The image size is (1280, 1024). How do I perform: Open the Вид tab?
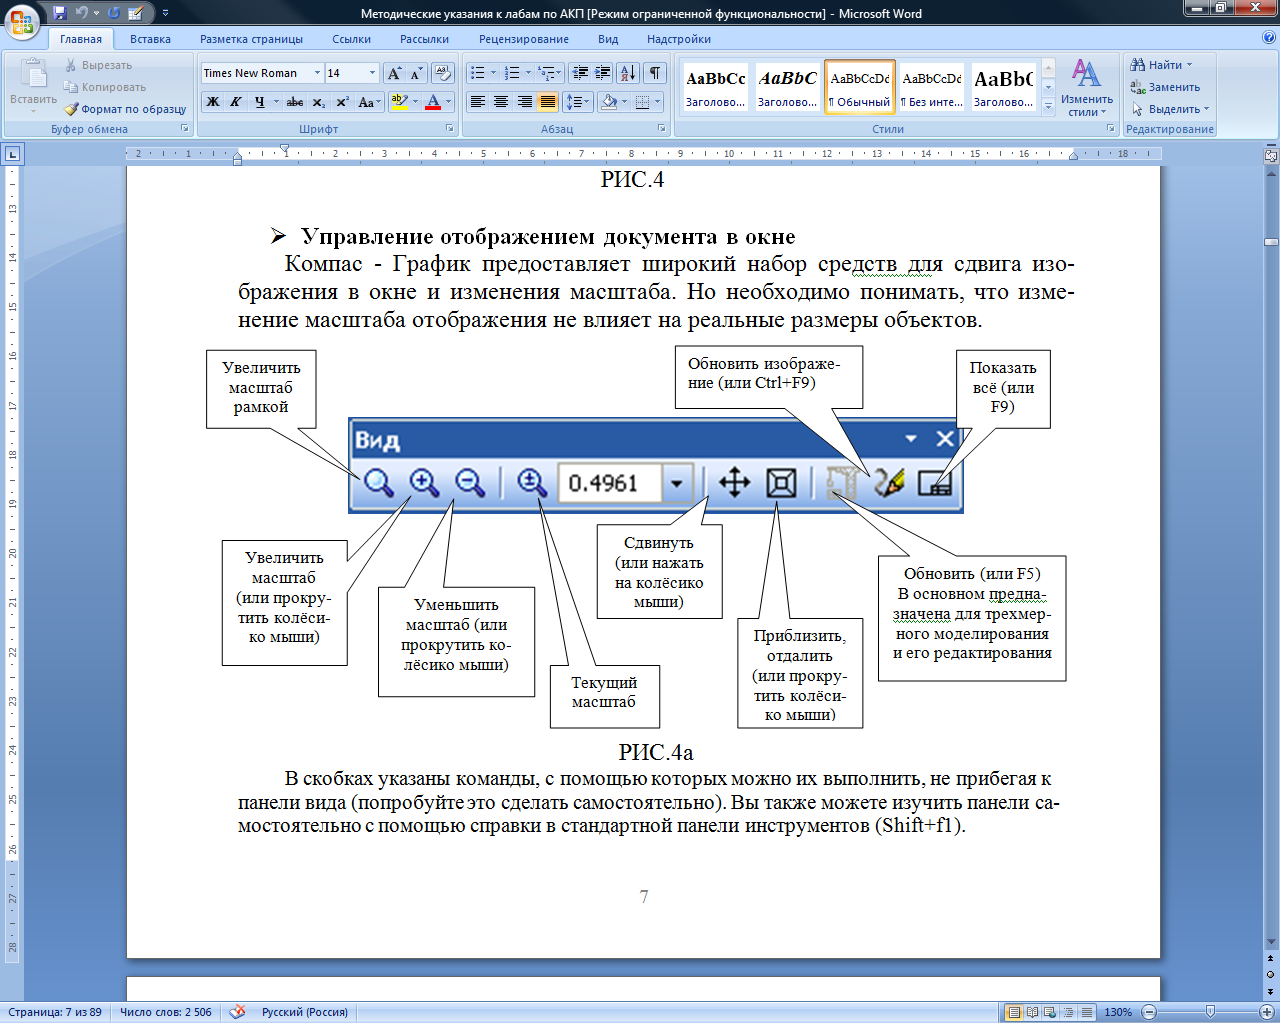pos(608,39)
